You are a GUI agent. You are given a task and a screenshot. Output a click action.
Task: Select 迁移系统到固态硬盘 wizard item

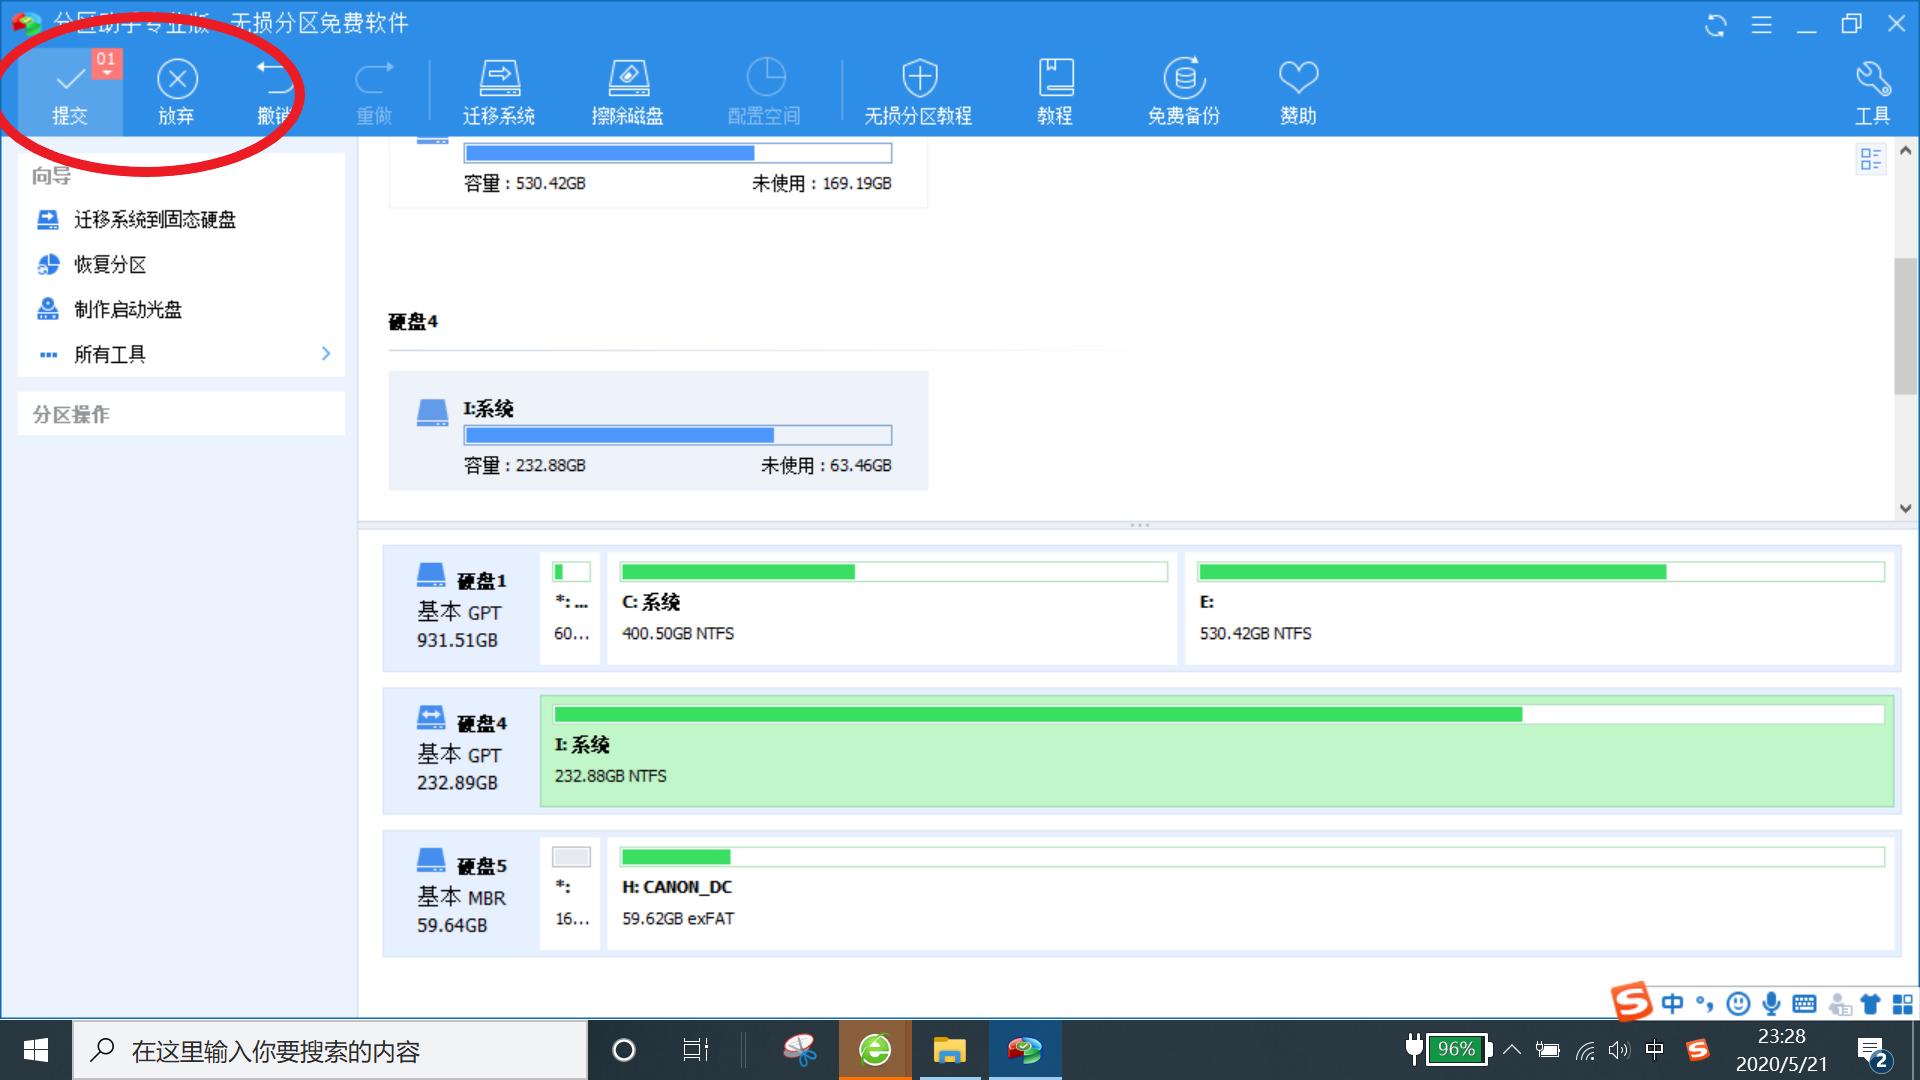155,220
